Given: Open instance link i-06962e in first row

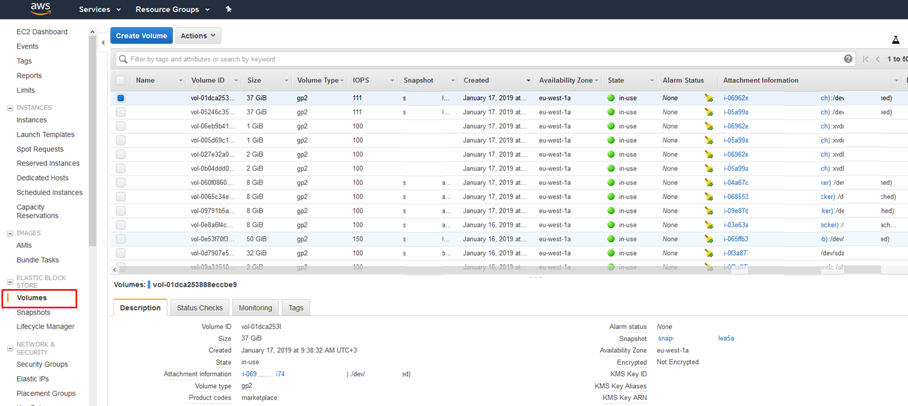Looking at the screenshot, I should point(736,98).
